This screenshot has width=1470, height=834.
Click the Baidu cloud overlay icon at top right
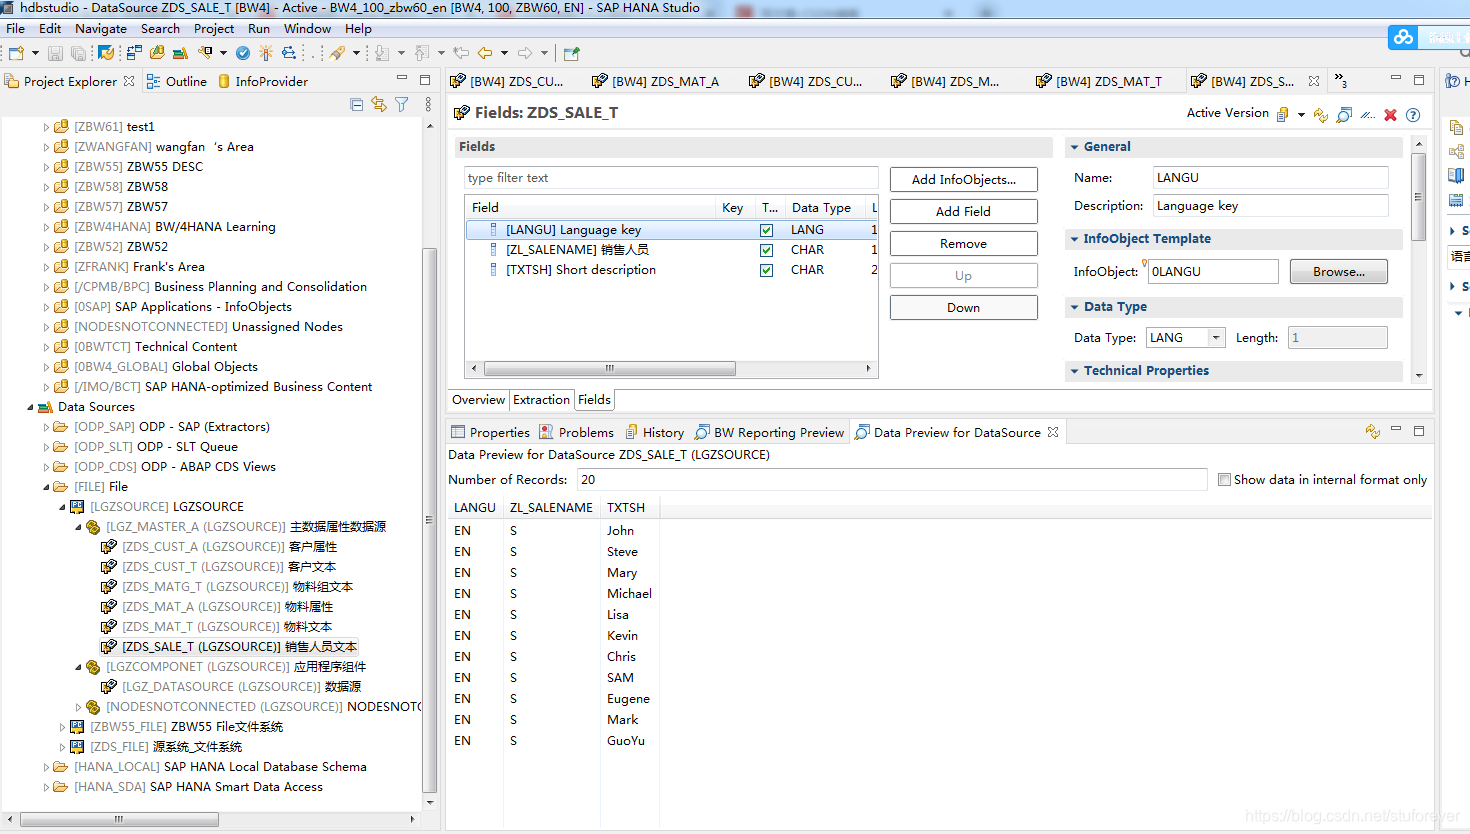pyautogui.click(x=1404, y=37)
